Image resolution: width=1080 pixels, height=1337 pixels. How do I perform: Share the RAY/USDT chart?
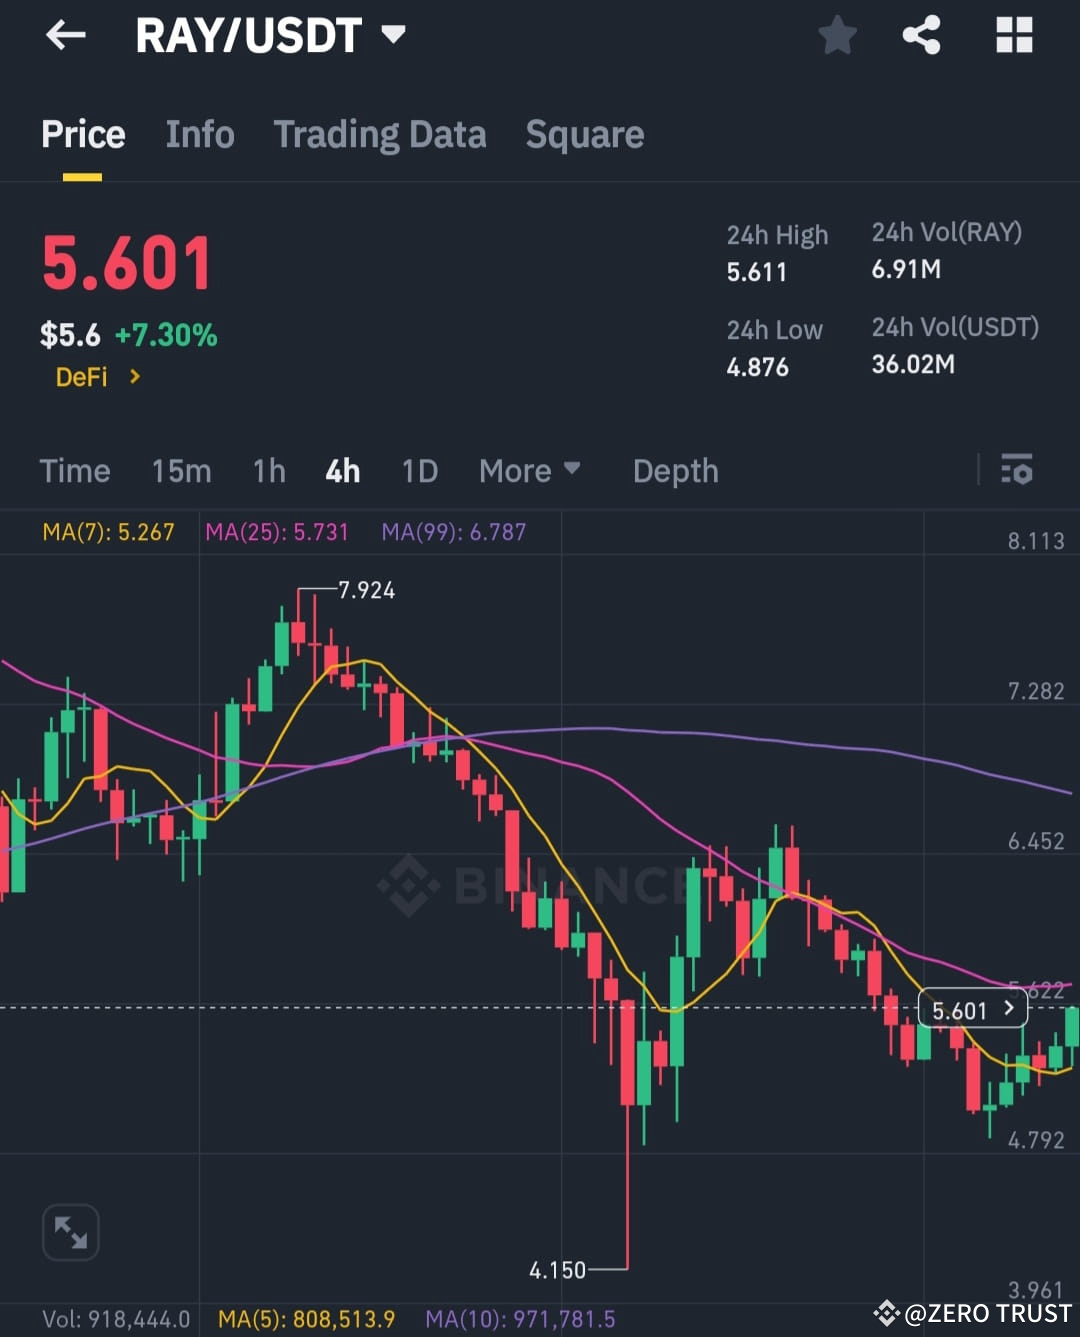point(921,35)
